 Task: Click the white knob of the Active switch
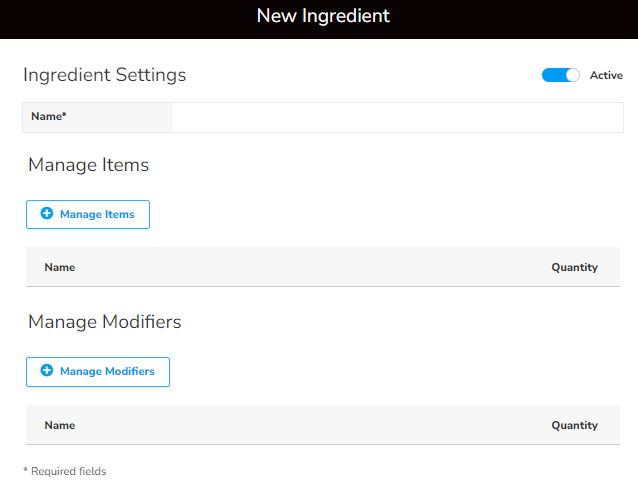(572, 75)
